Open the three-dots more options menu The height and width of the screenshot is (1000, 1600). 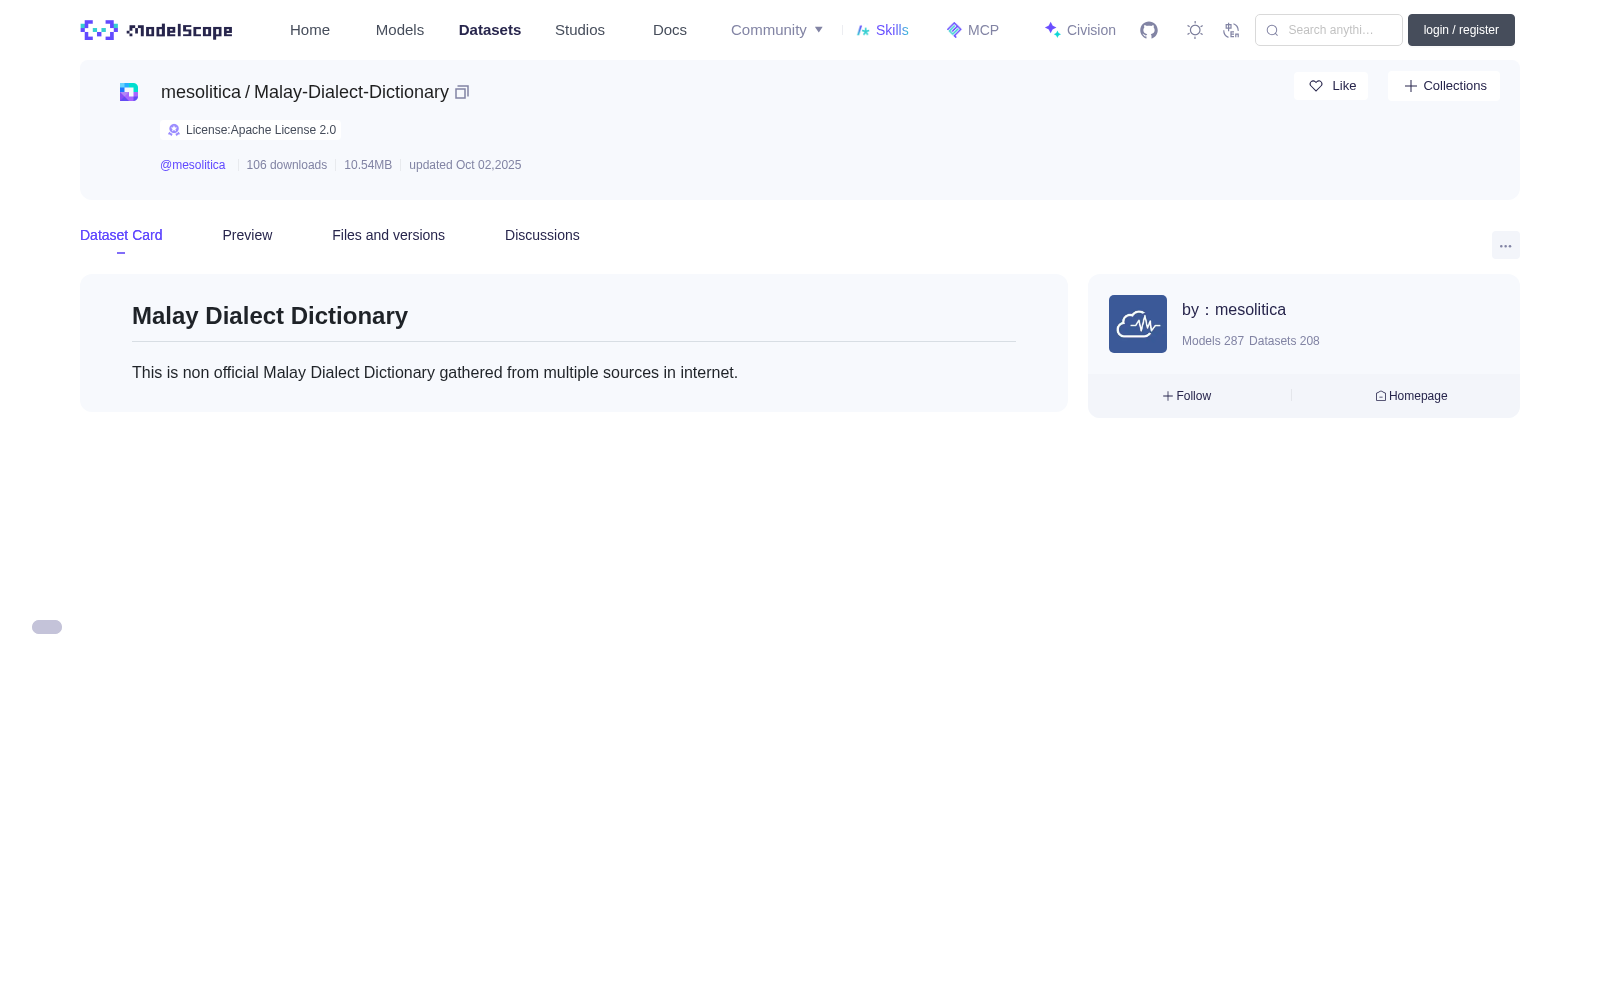[x=1506, y=245]
